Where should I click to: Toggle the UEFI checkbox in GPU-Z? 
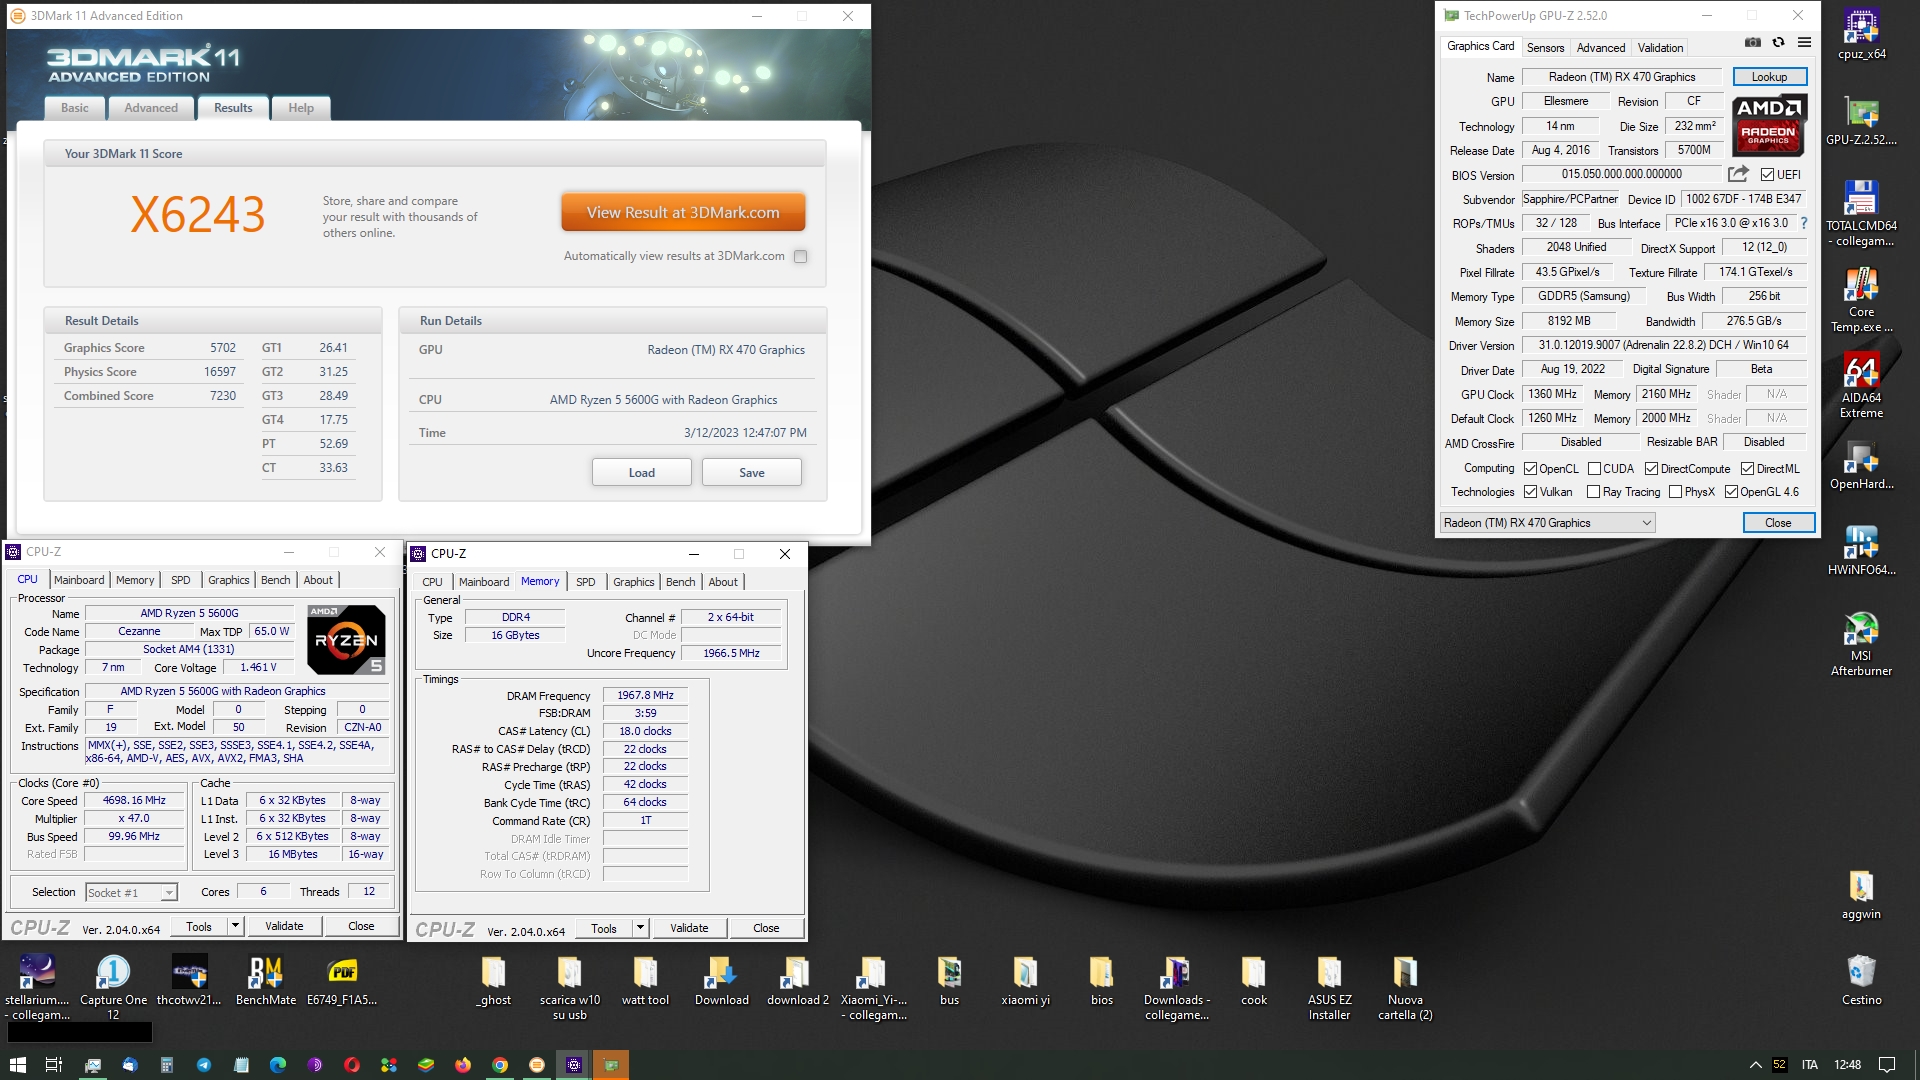tap(1768, 175)
